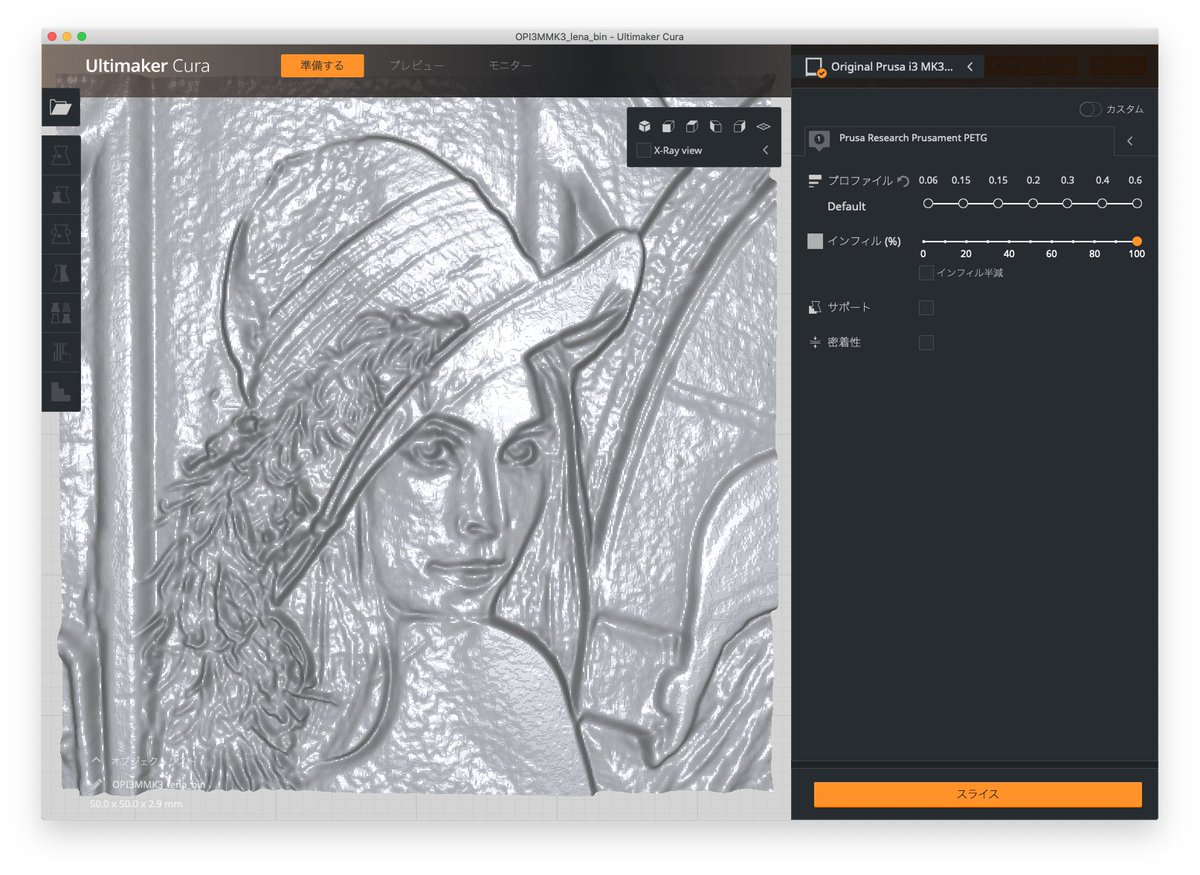Image resolution: width=1200 pixels, height=875 pixels.
Task: Select the Scale tool in left toolbar
Action: coord(61,193)
